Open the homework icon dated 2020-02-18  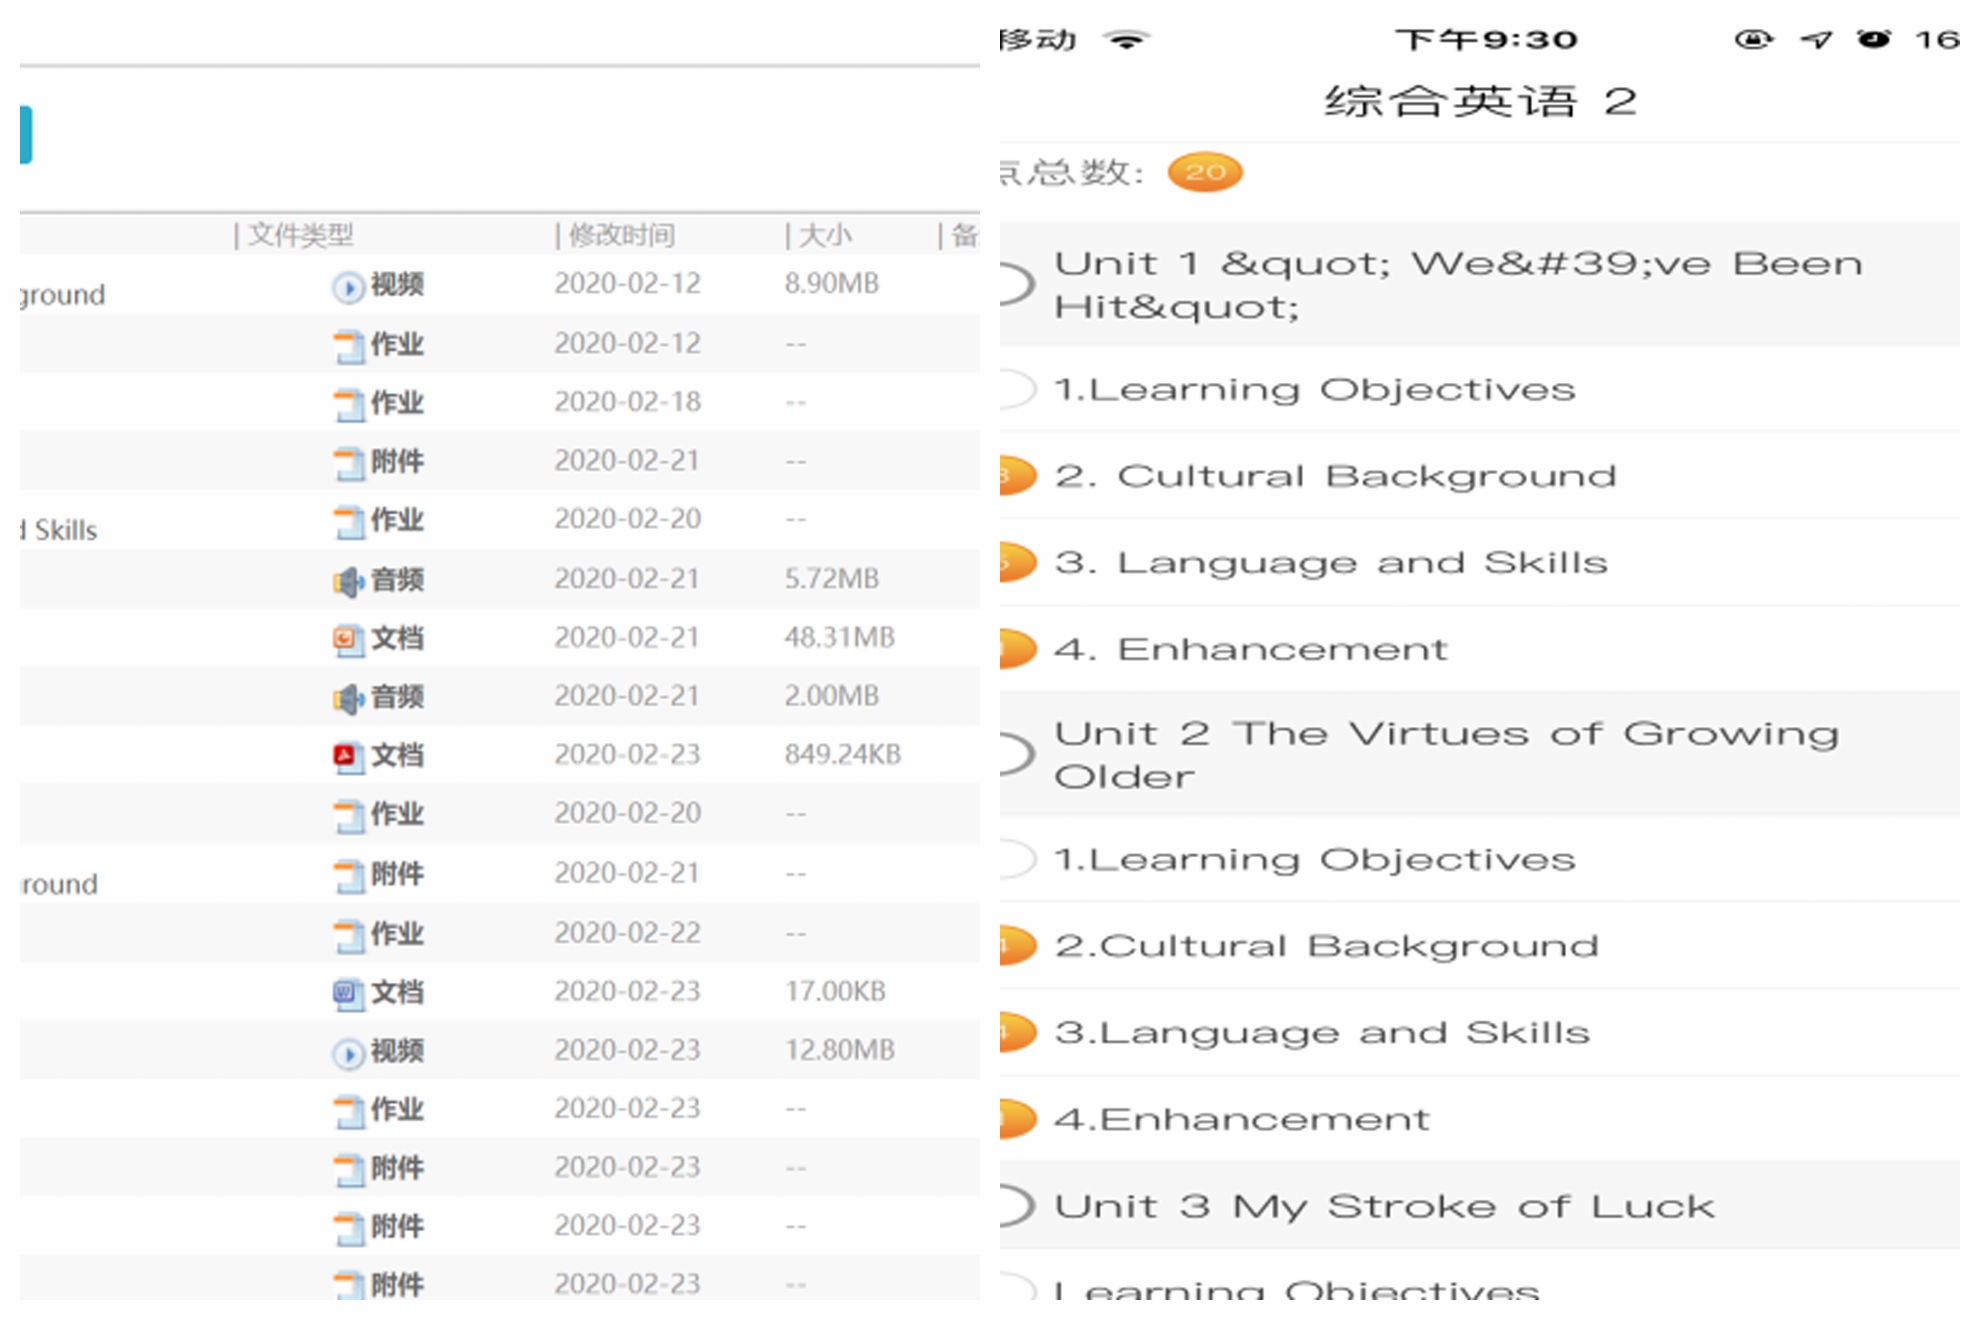click(349, 405)
